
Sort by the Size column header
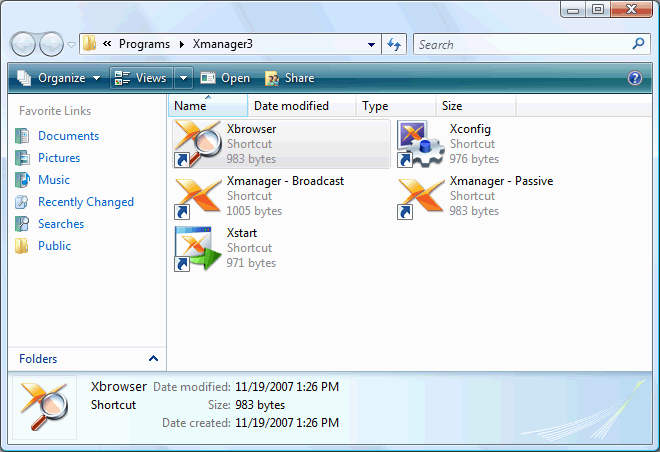[x=476, y=106]
